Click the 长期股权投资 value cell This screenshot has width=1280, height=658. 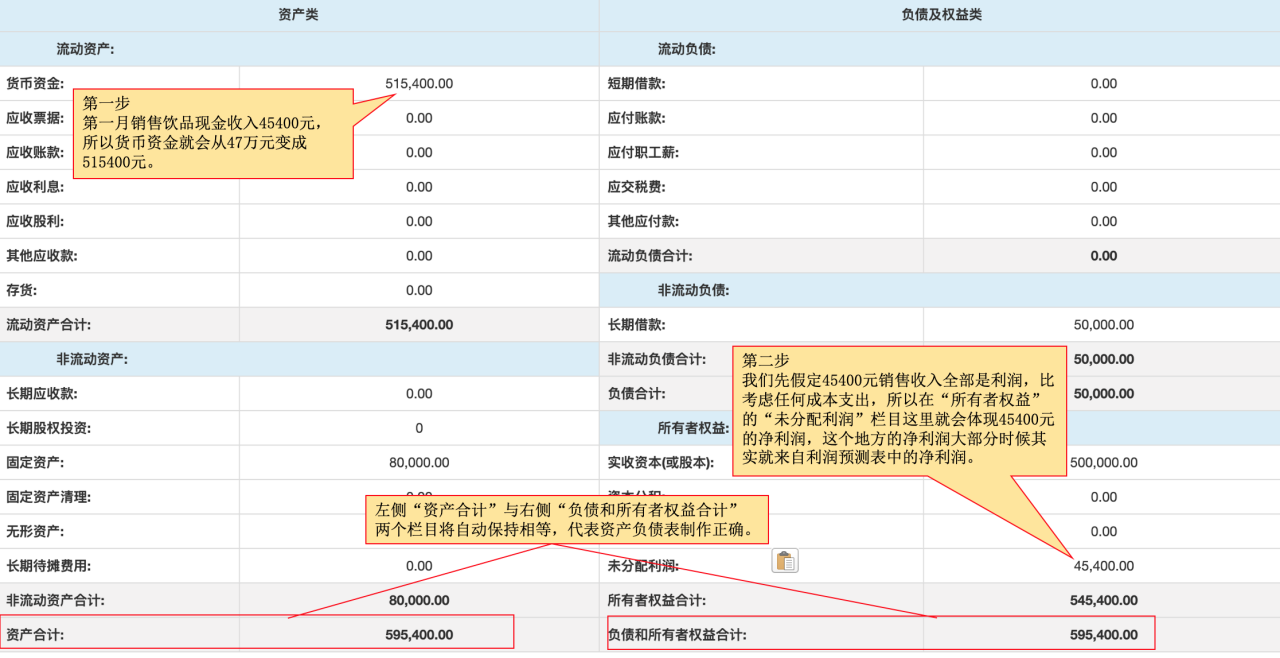(x=419, y=428)
